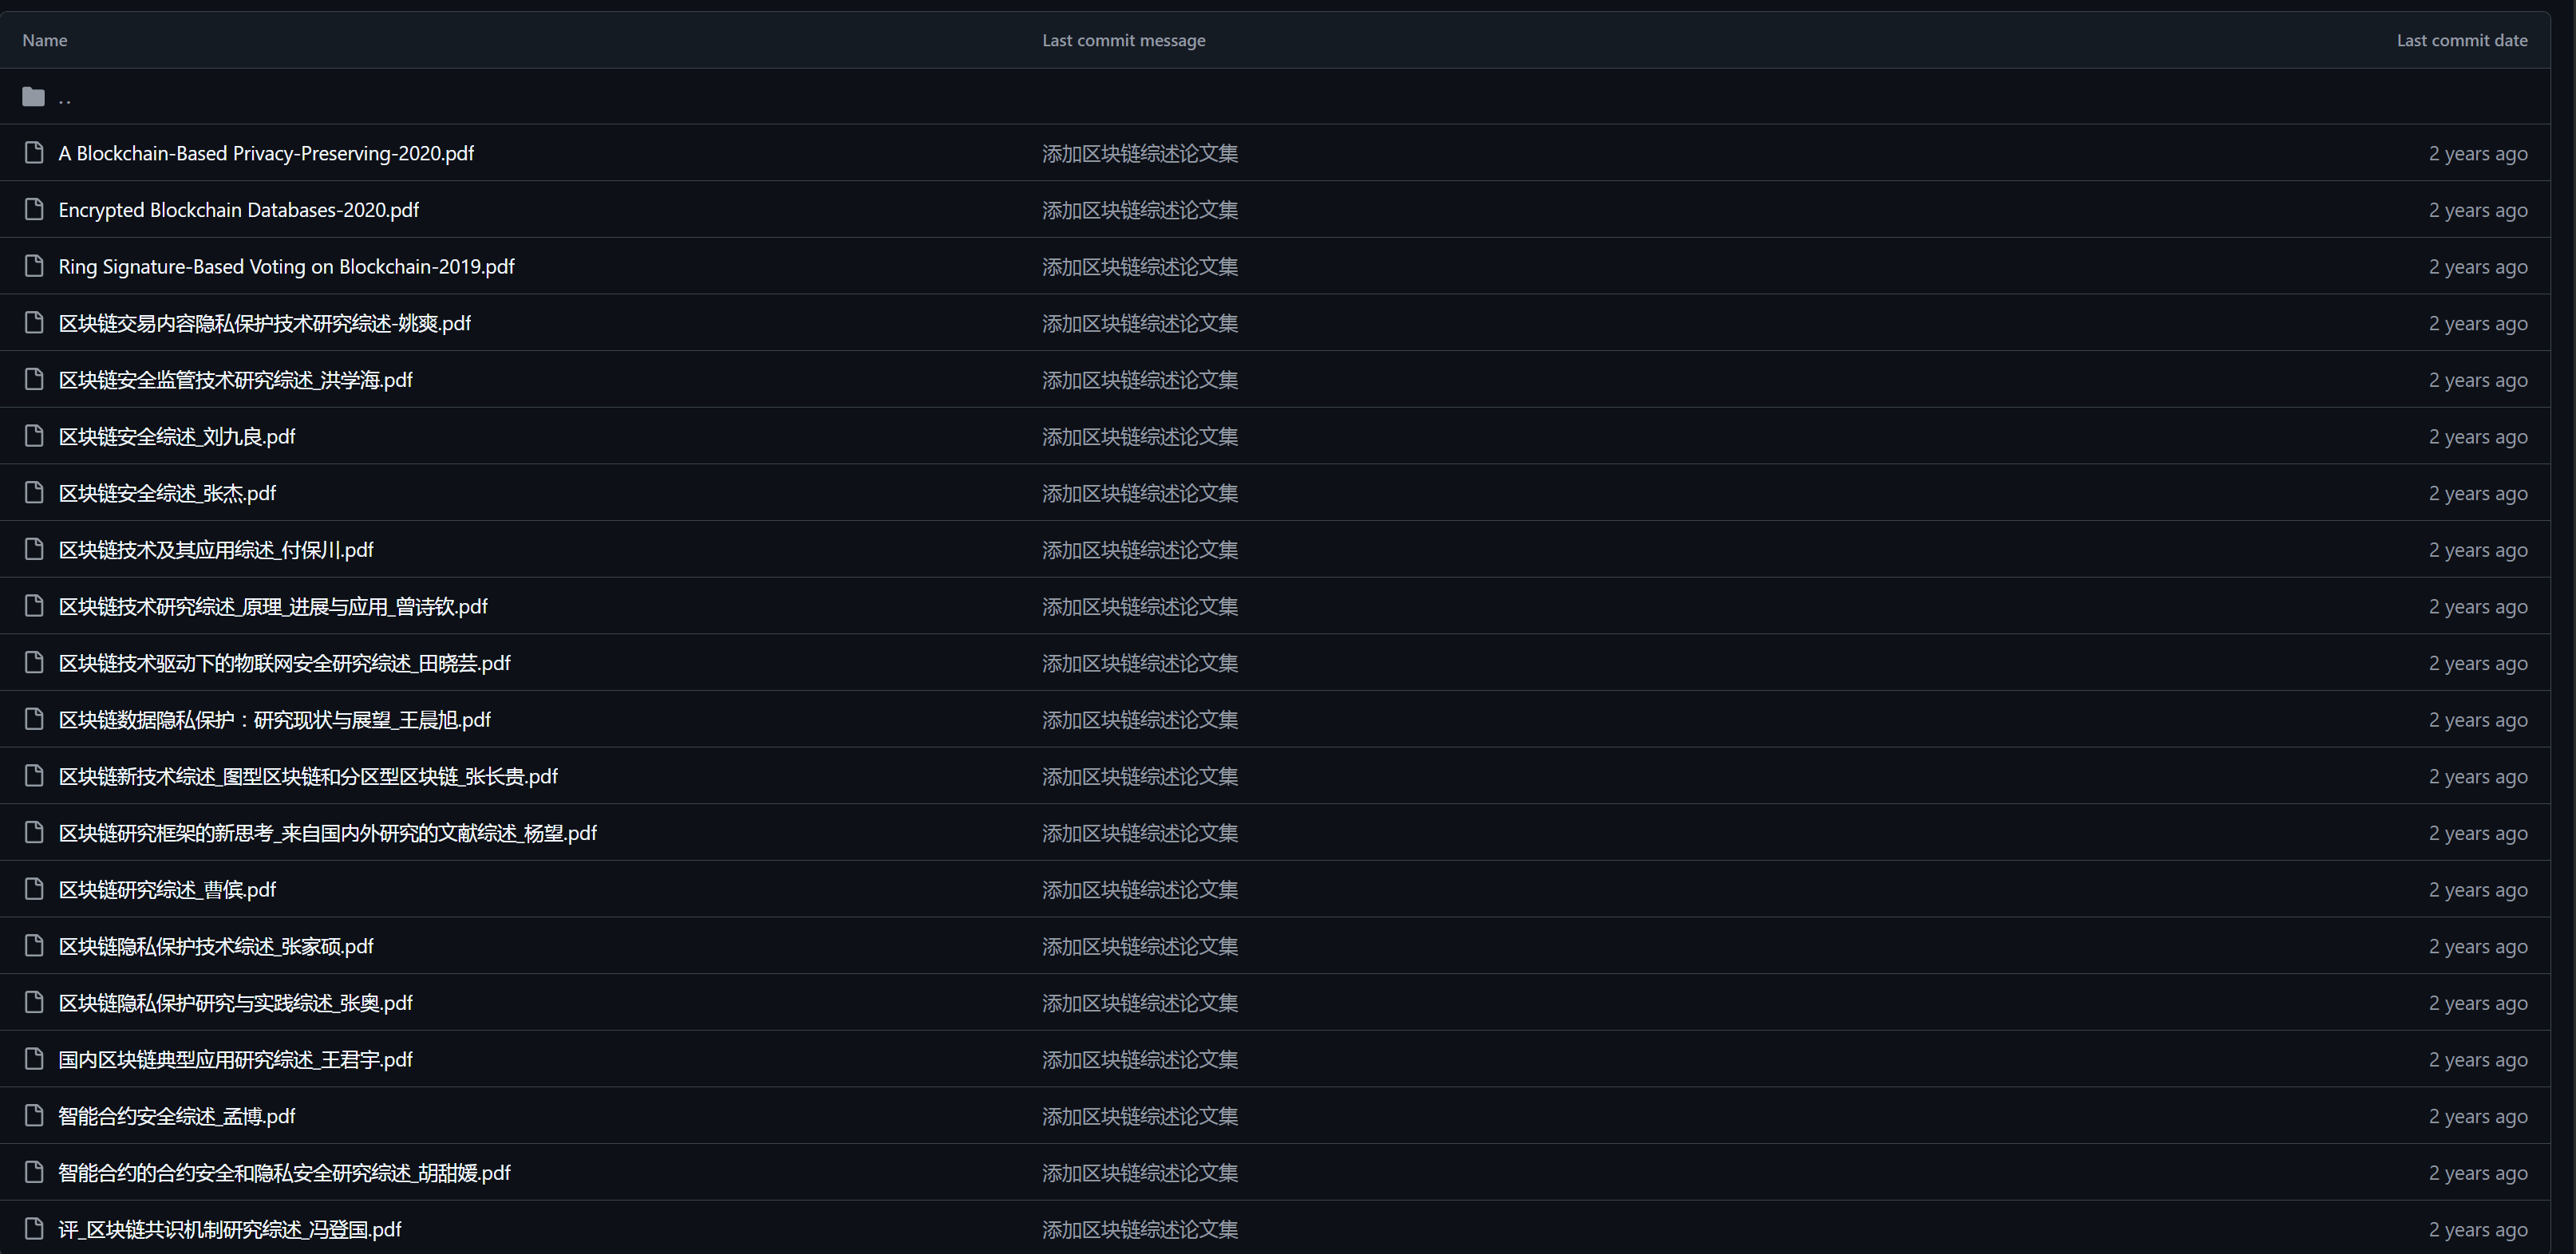Open 区块链技术驱动下的物联网安全研究综述_田晓芸.pdf
Screen dimensions: 2576x1254
coord(284,663)
